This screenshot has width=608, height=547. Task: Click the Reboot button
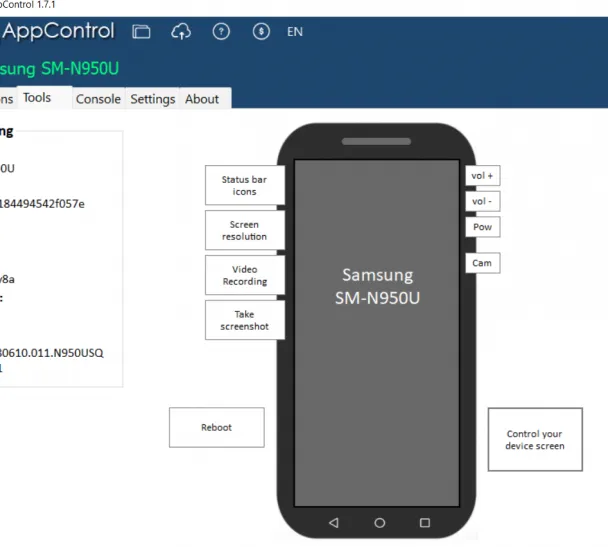[217, 427]
